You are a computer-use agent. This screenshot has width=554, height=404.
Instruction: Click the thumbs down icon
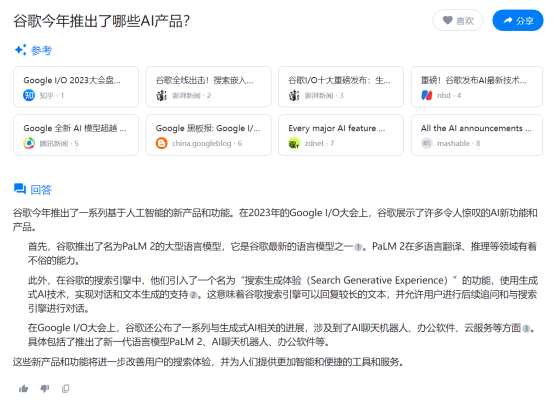tap(45, 389)
